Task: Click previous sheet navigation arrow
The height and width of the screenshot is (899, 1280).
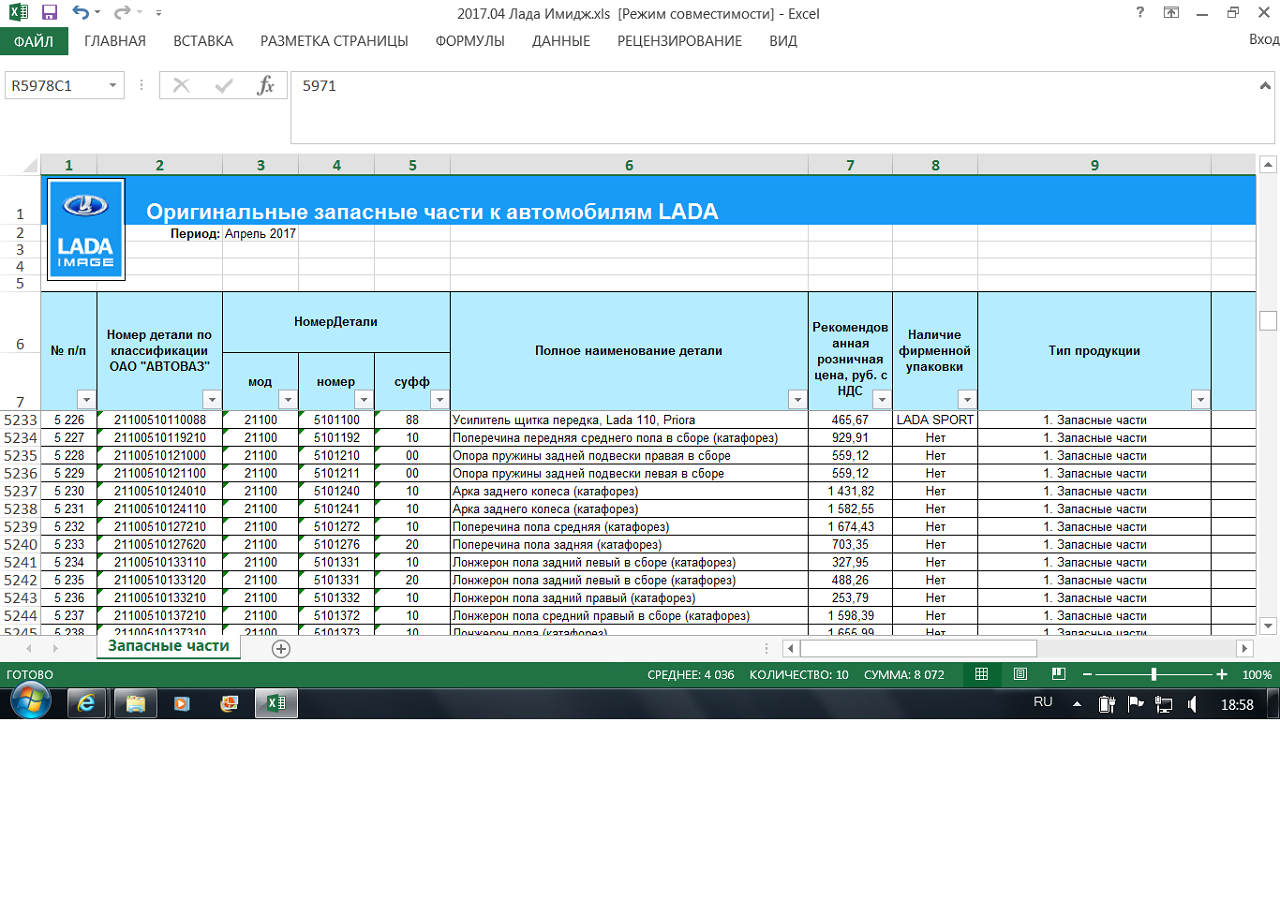Action: point(28,649)
